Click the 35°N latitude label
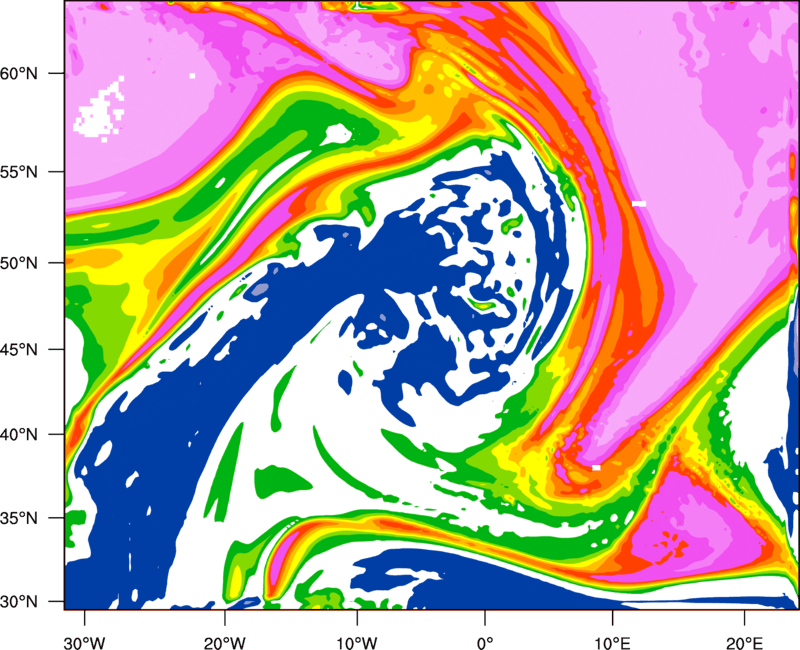Screen dimensions: 800x650 click(x=19, y=518)
